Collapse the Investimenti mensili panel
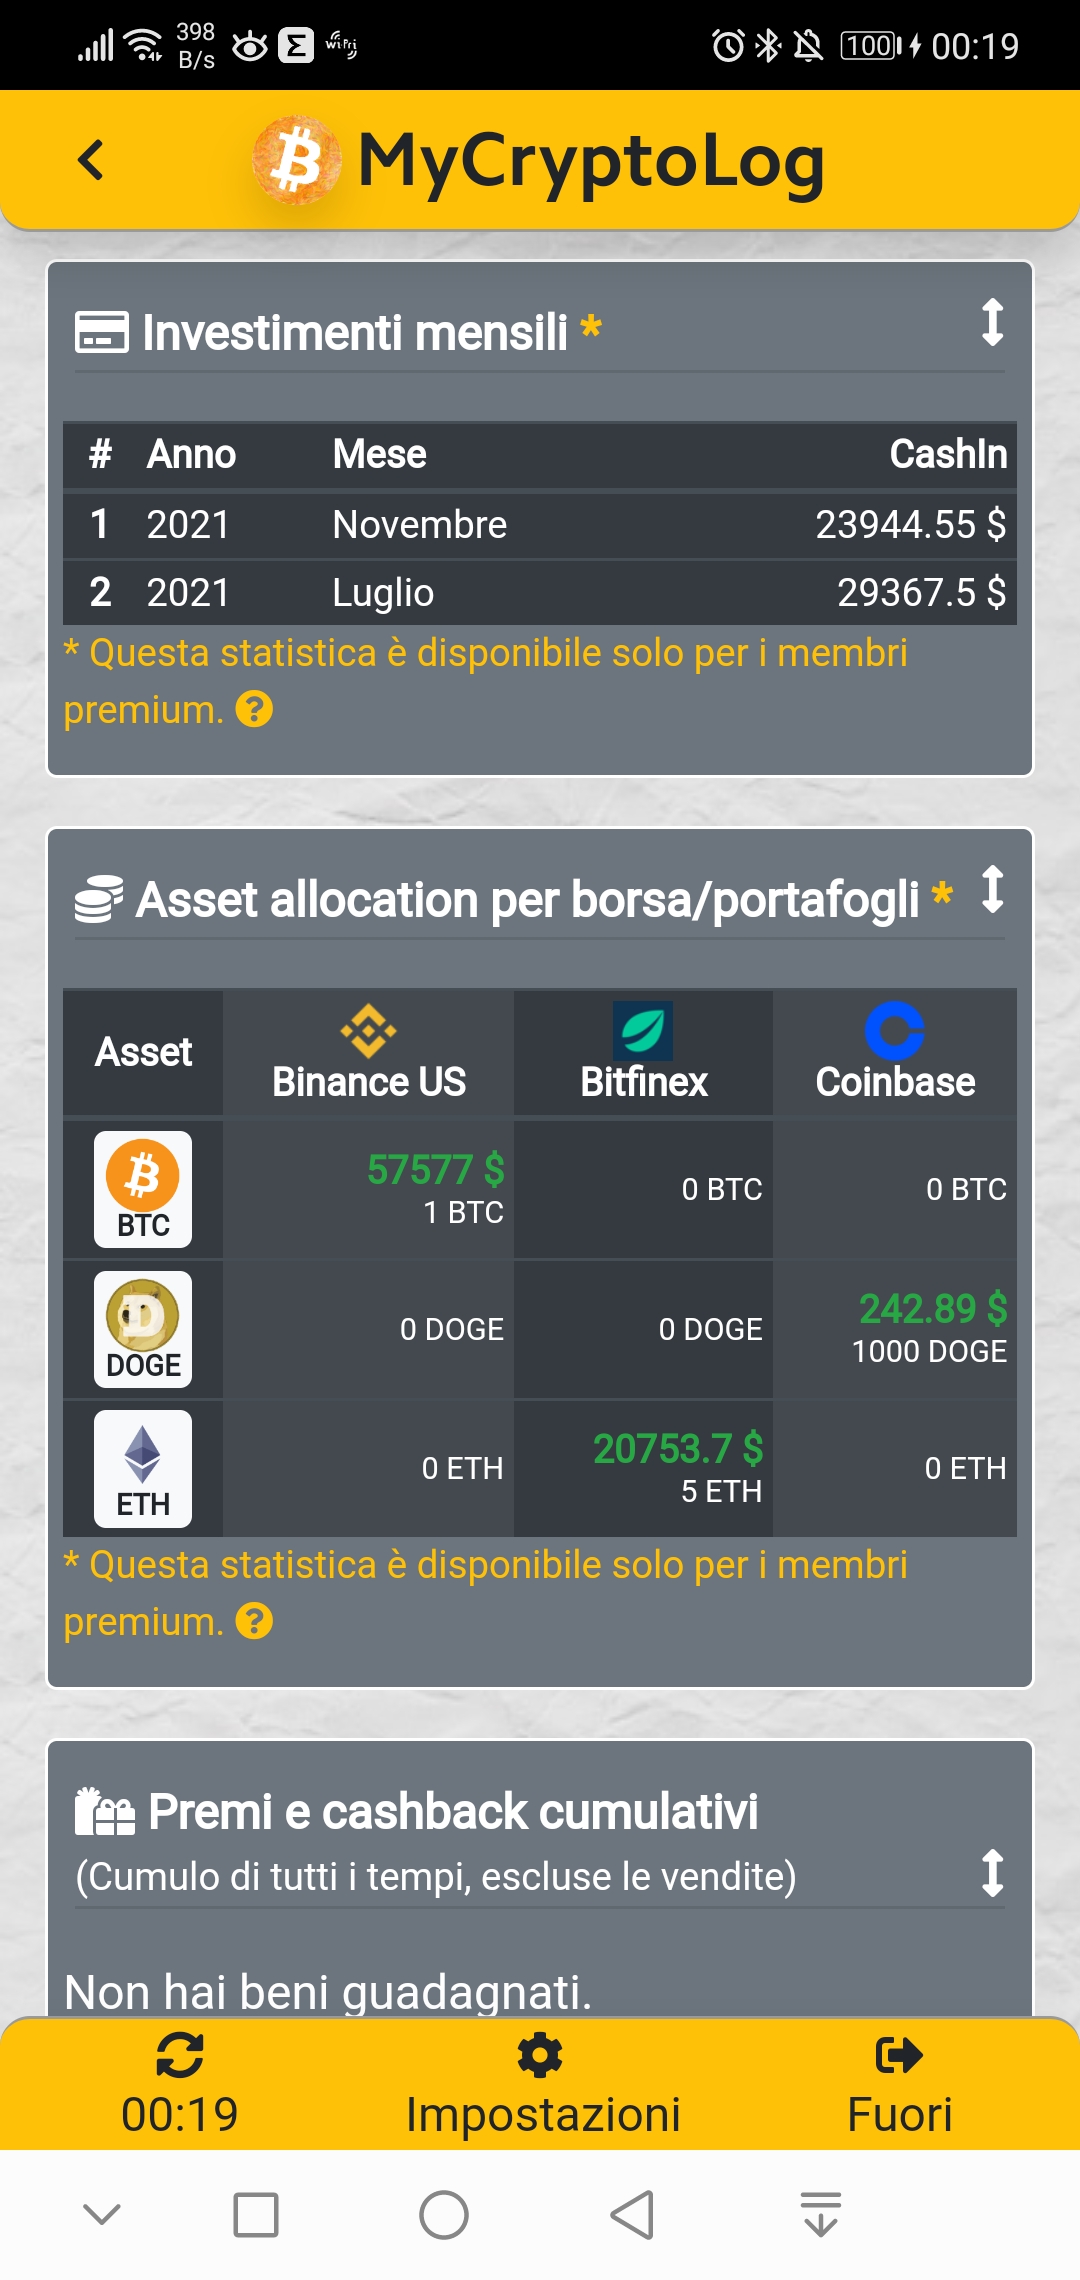This screenshot has width=1080, height=2280. 992,322
